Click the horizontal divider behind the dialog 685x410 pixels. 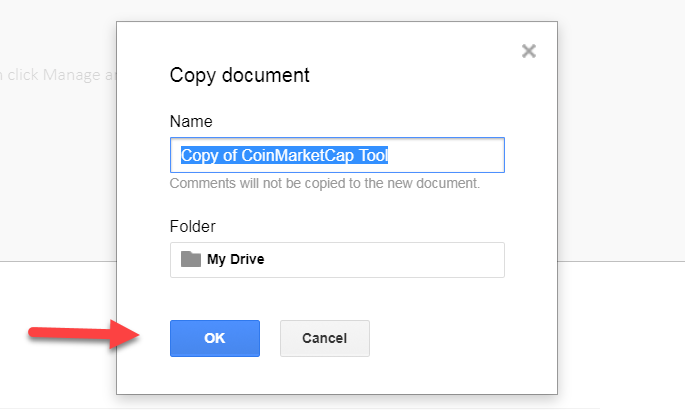click(620, 261)
